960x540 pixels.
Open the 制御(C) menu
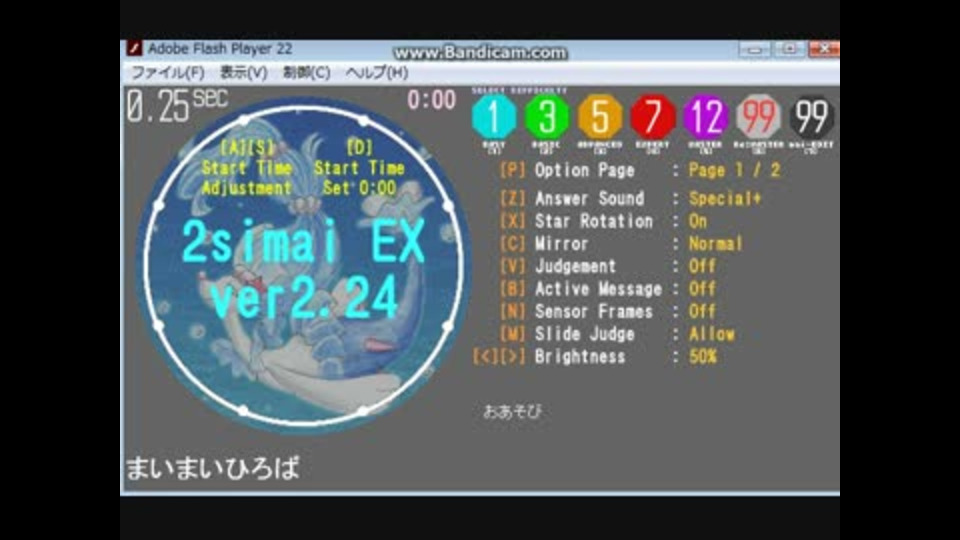(306, 73)
